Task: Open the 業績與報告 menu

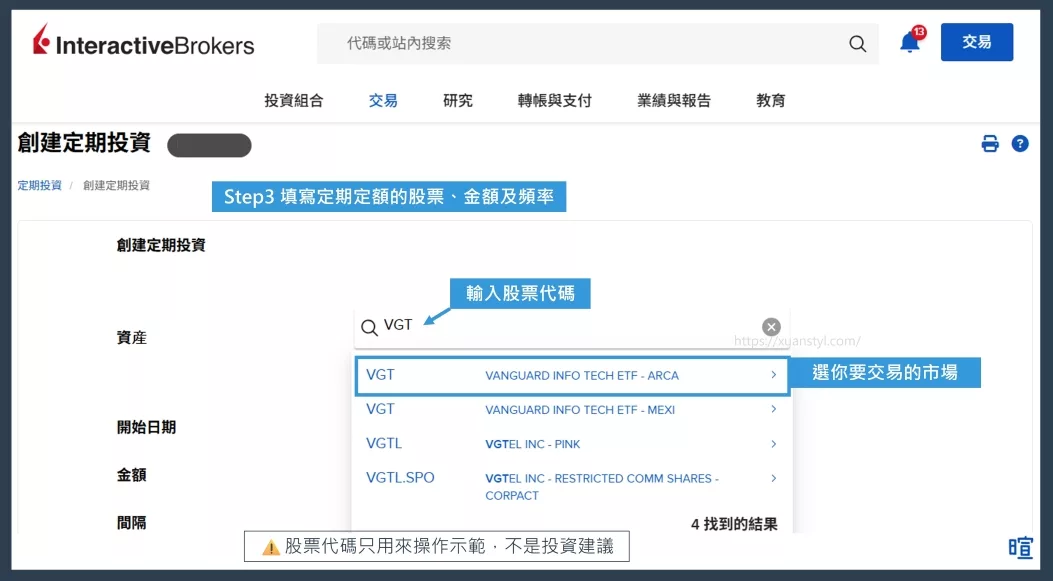Action: [x=674, y=100]
